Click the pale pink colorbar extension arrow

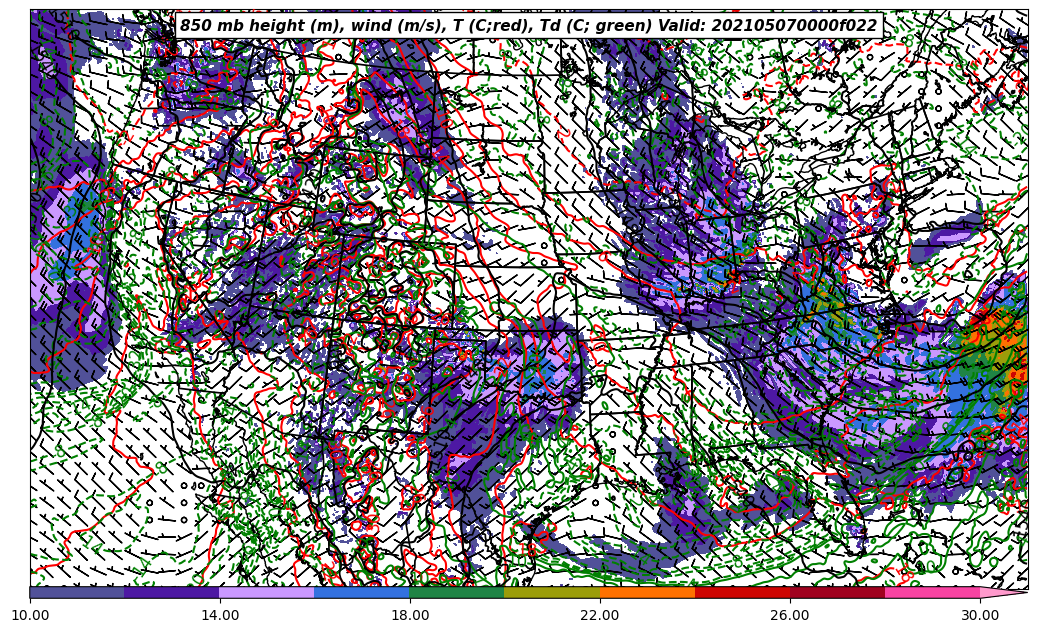click(x=1002, y=592)
